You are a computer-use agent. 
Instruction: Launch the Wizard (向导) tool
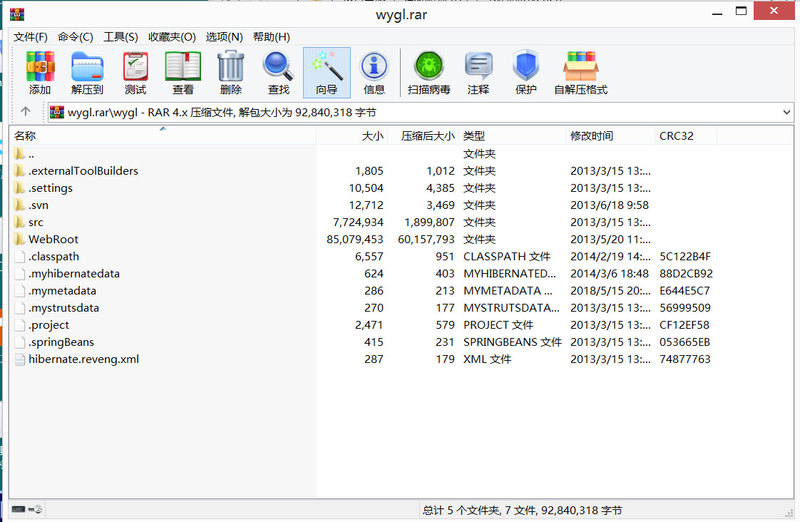(327, 72)
